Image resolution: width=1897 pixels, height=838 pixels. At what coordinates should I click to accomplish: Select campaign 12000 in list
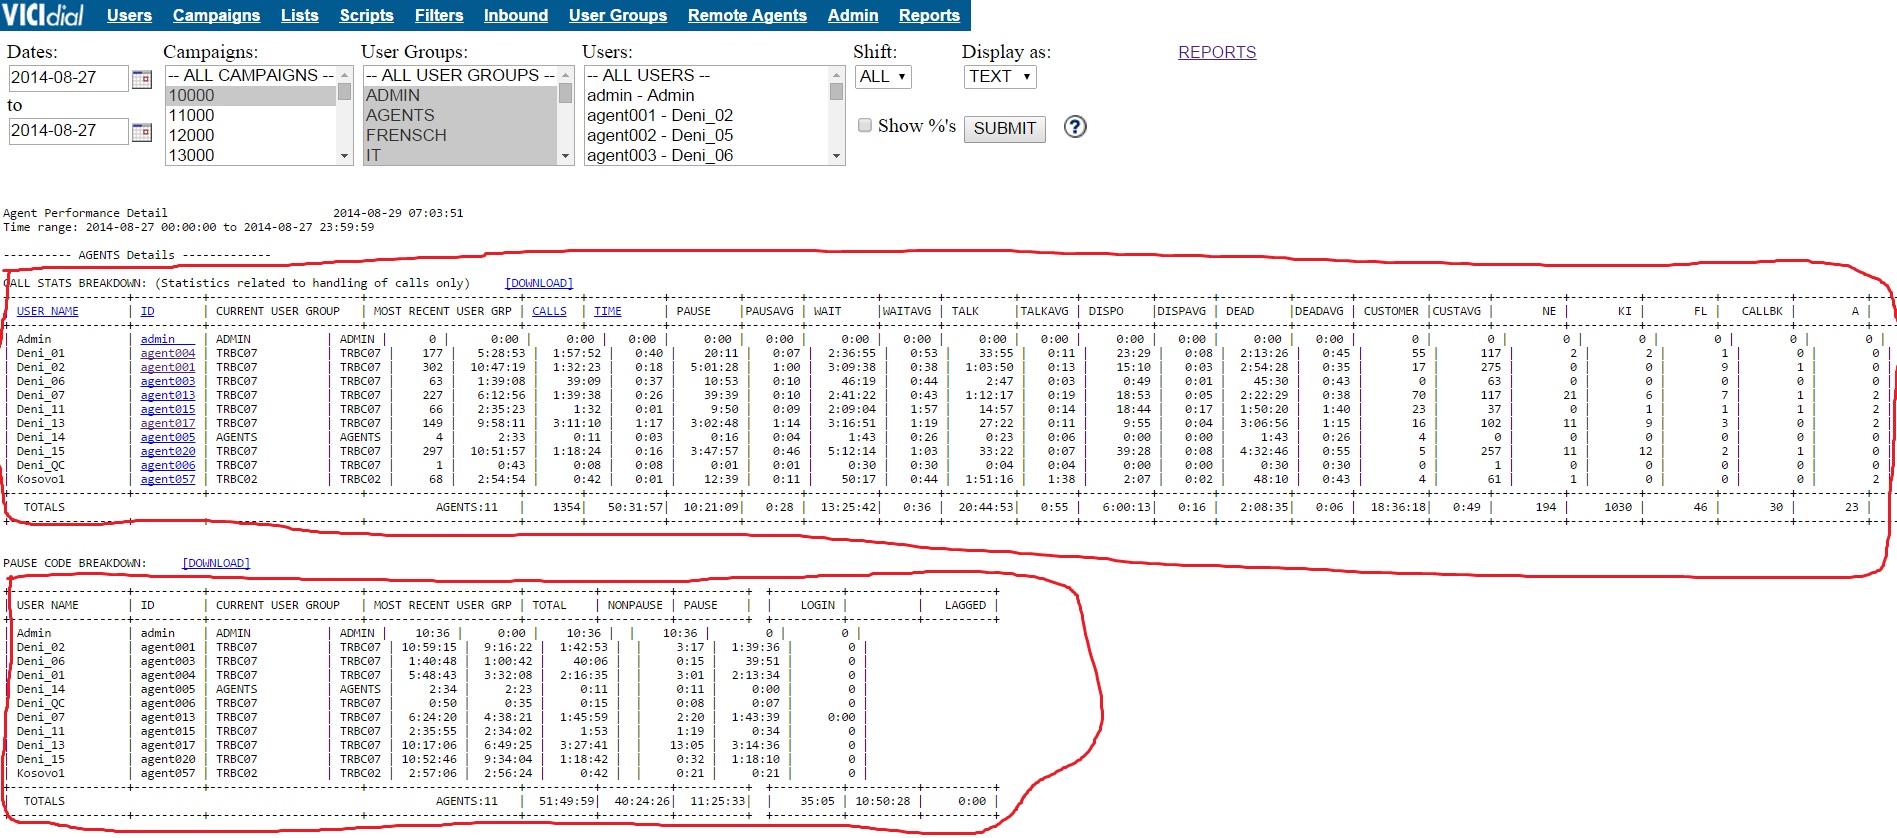pyautogui.click(x=251, y=136)
